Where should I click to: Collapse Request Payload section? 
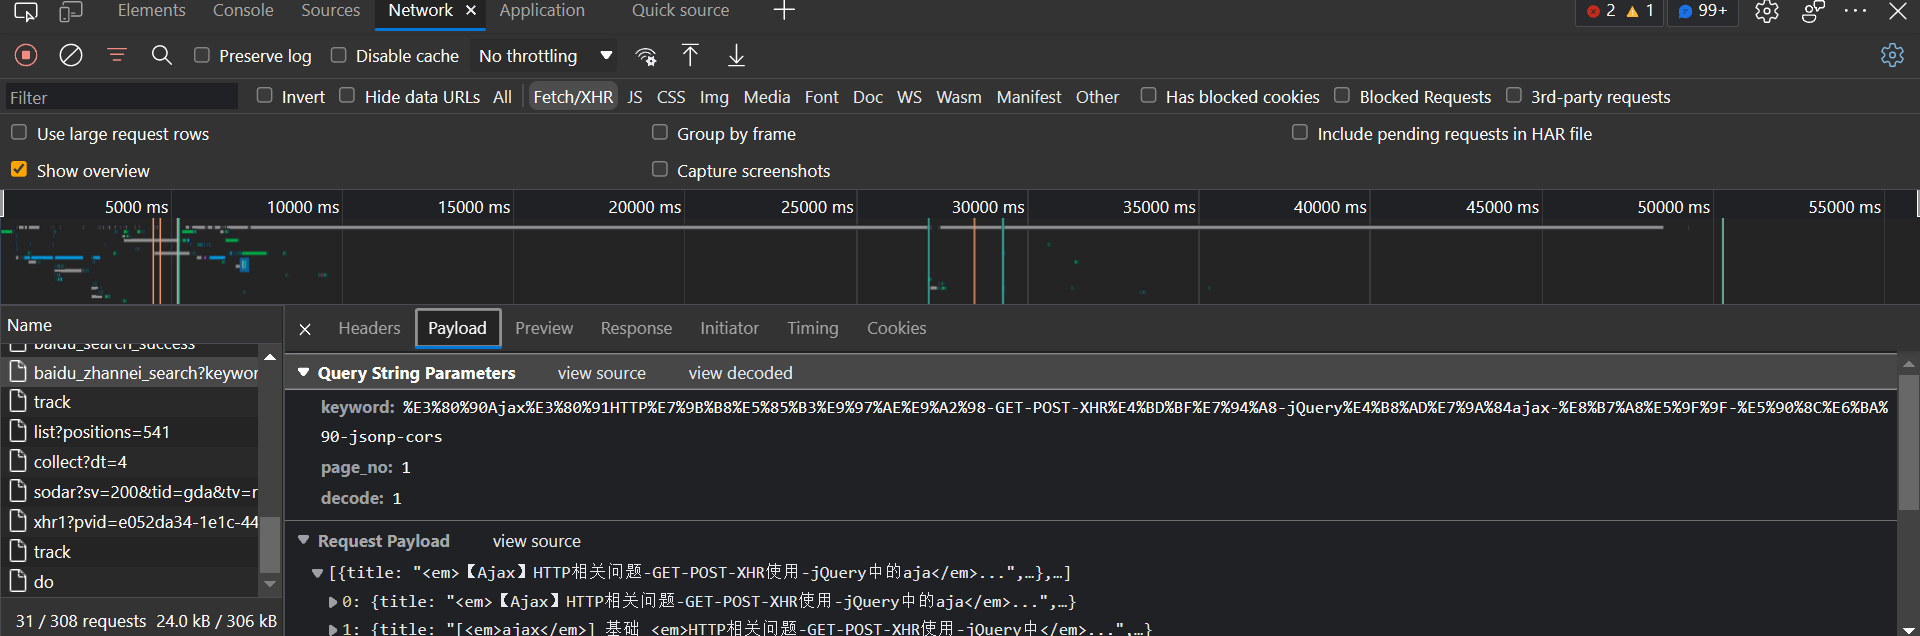pos(303,540)
